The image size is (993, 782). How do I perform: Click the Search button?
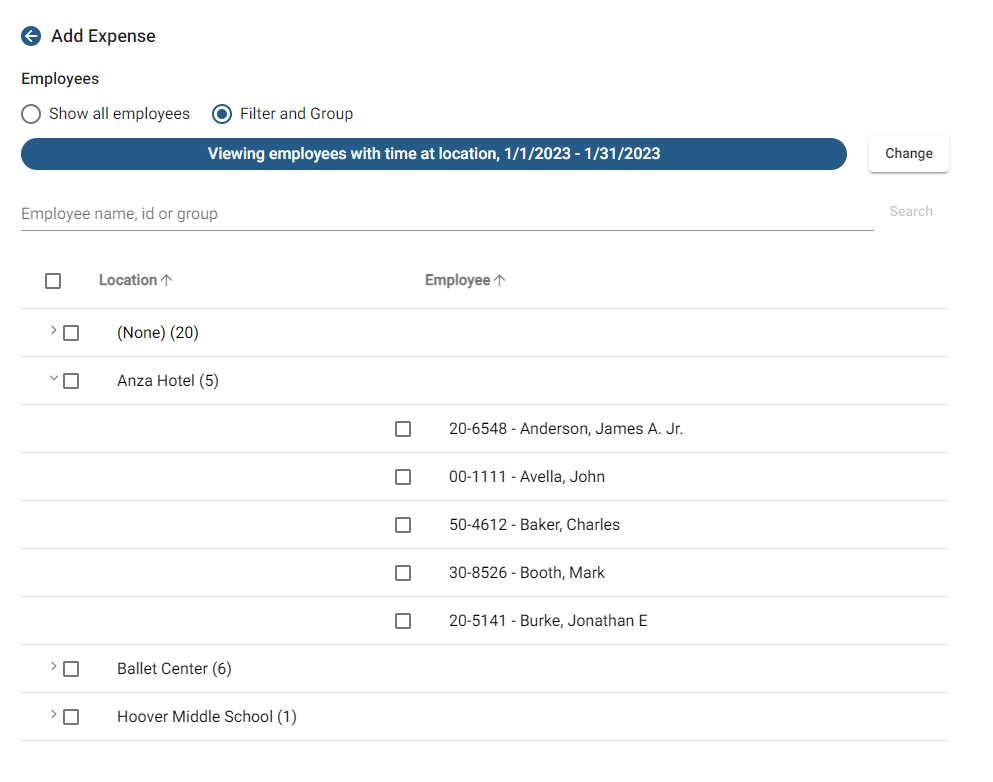[911, 211]
